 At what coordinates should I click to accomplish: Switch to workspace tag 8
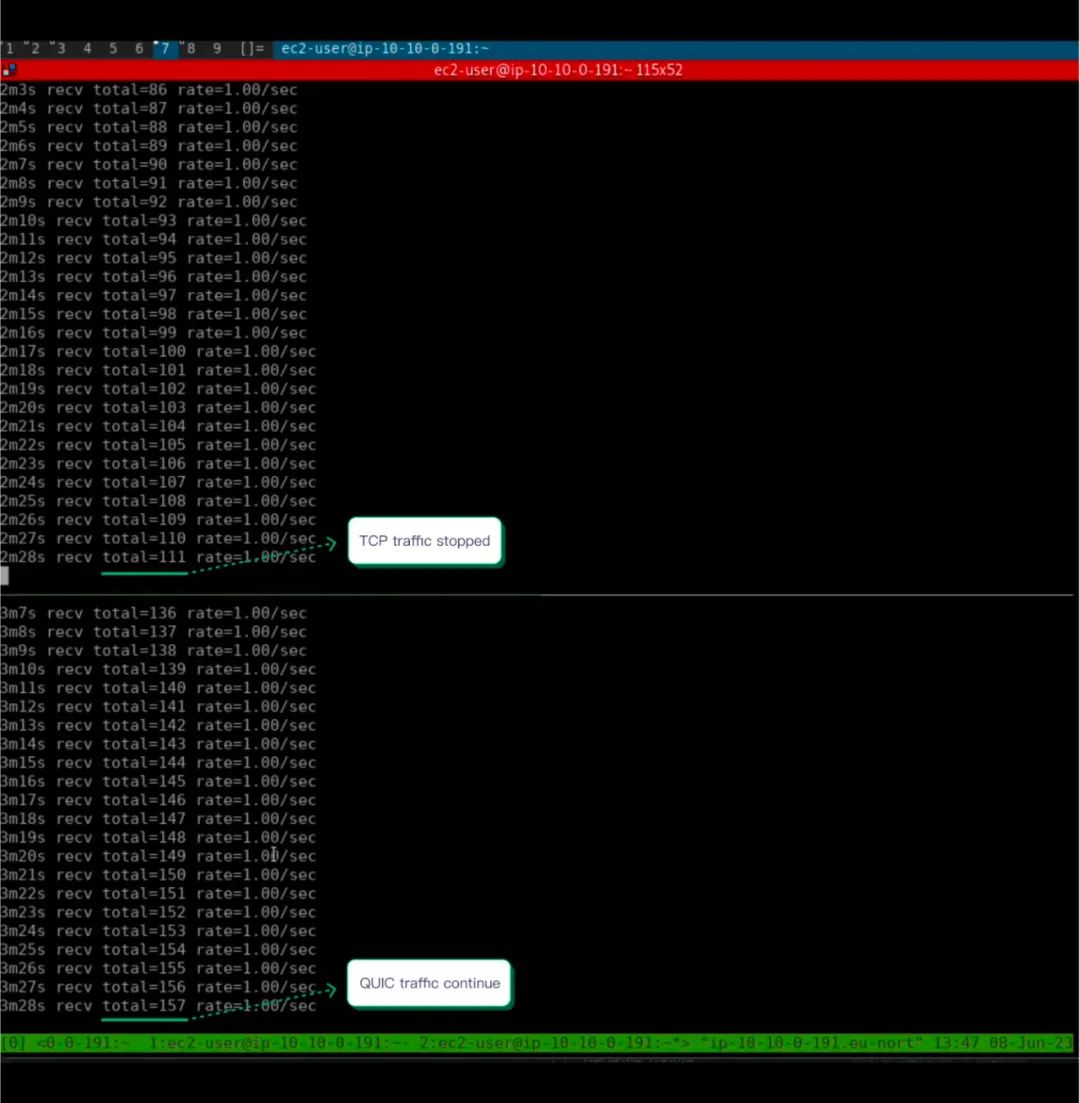coord(190,49)
